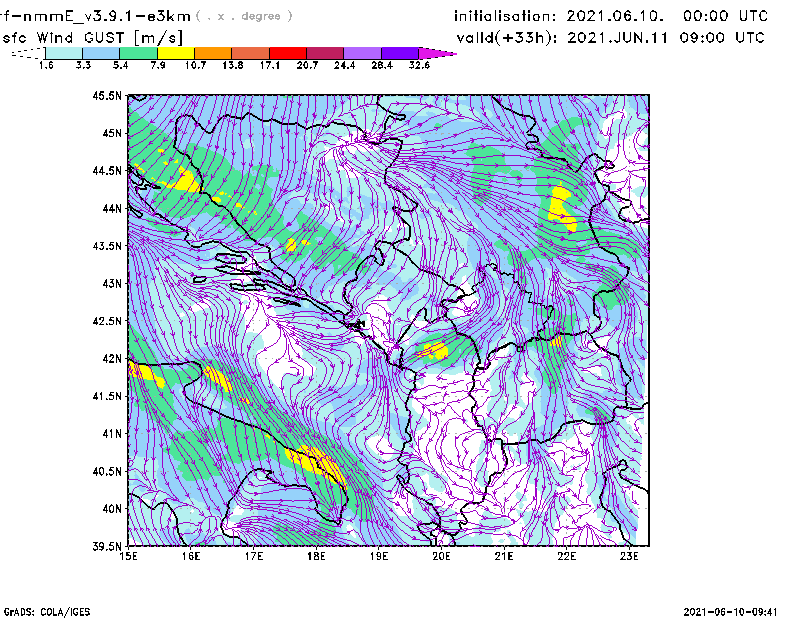The width and height of the screenshot is (800, 618).
Task: Click the 15E longitude label
Action: 128,556
